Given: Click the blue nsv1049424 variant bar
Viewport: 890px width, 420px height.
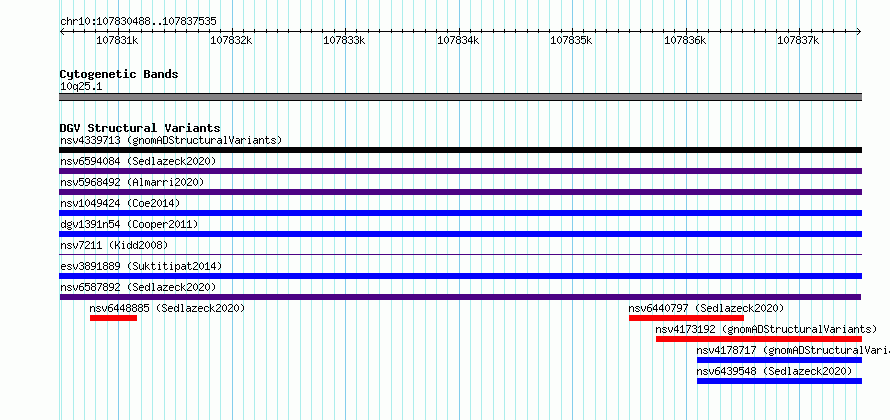Looking at the screenshot, I should click(460, 213).
